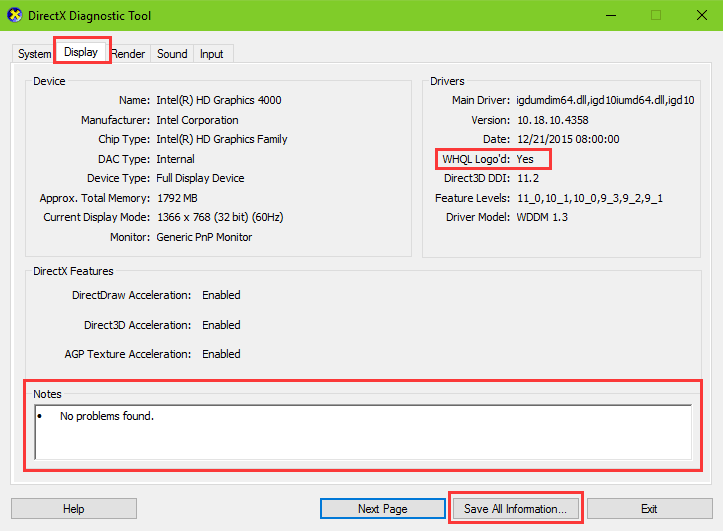The image size is (723, 531).
Task: Click driver date '12/21/2015 08:00:00'
Action: [x=568, y=139]
